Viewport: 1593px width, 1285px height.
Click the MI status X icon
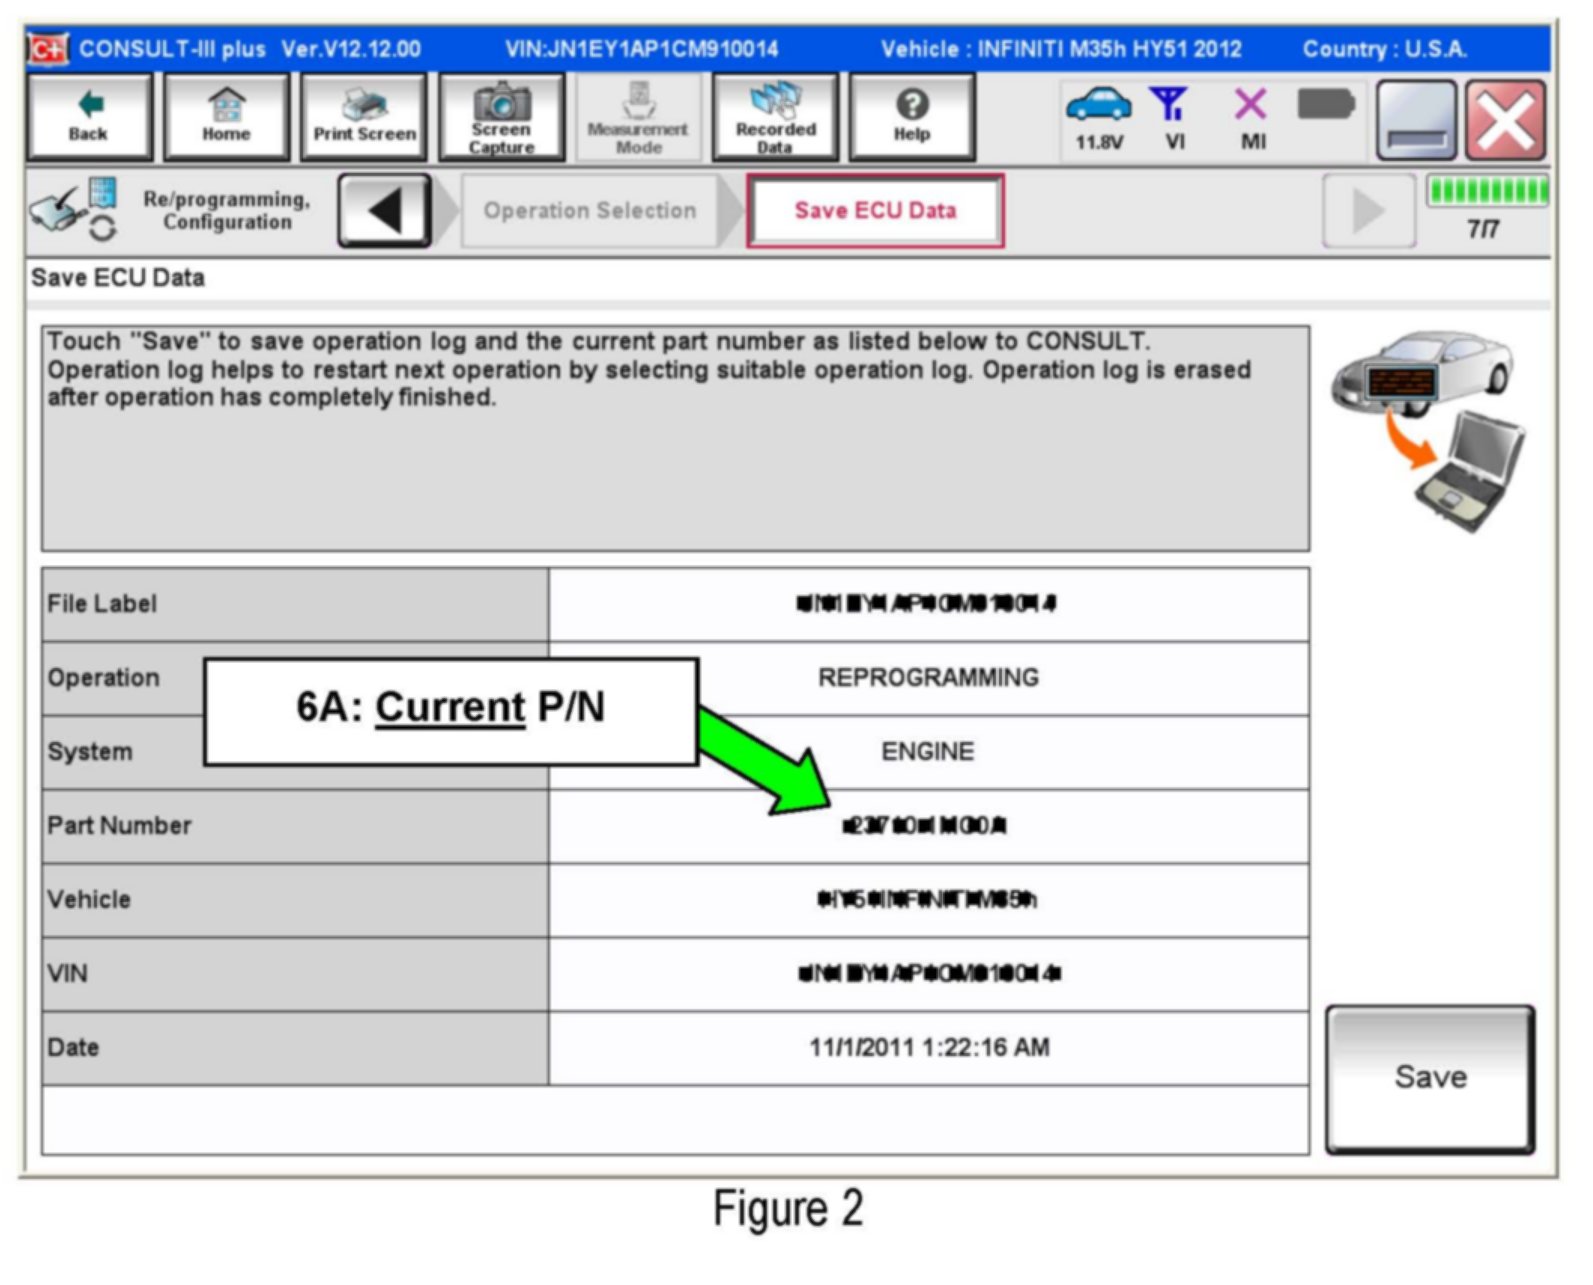pos(1251,118)
